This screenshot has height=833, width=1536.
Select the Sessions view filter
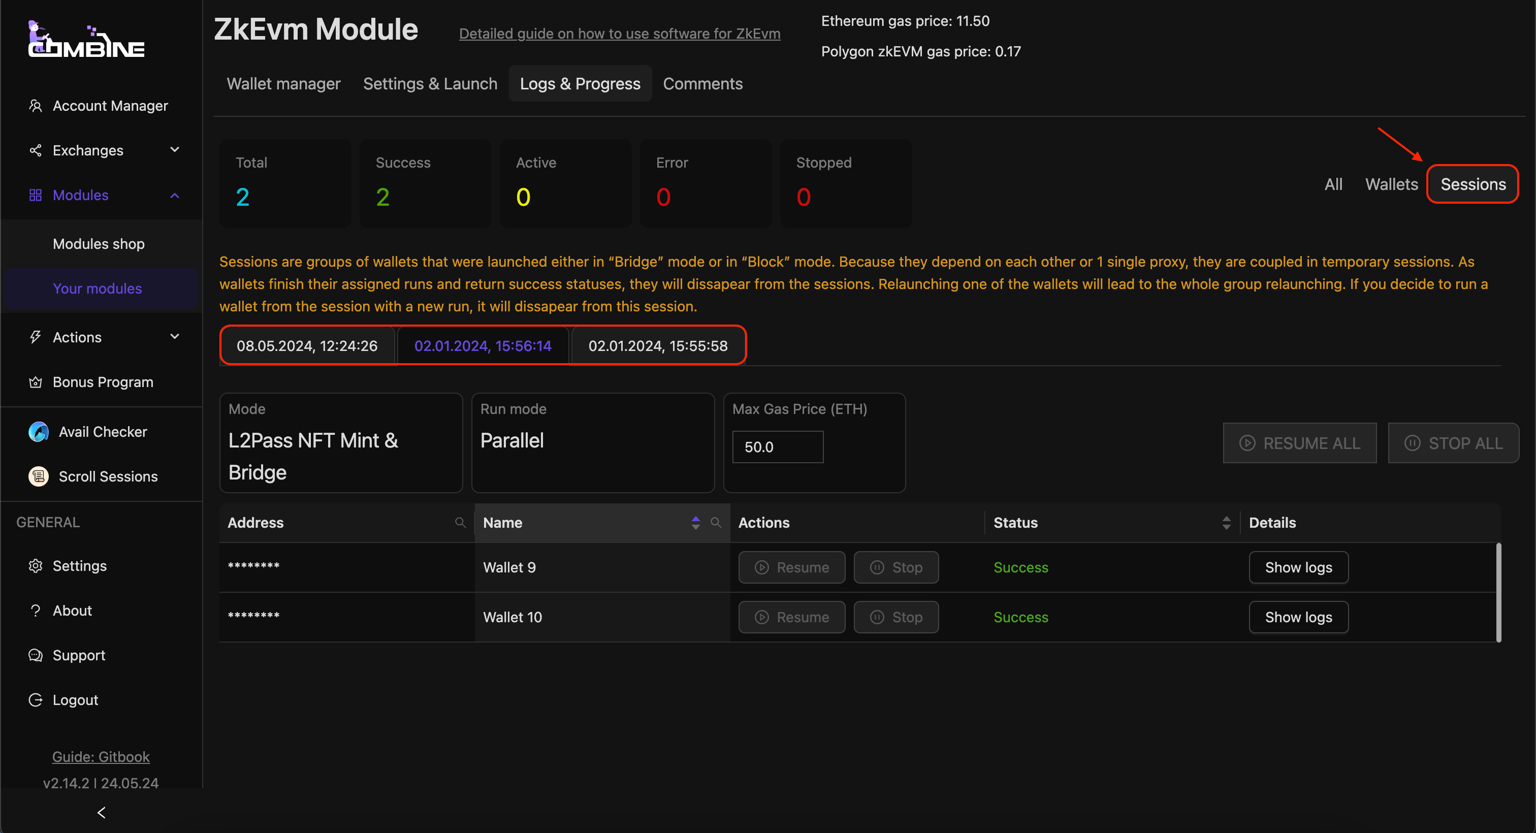(x=1472, y=184)
